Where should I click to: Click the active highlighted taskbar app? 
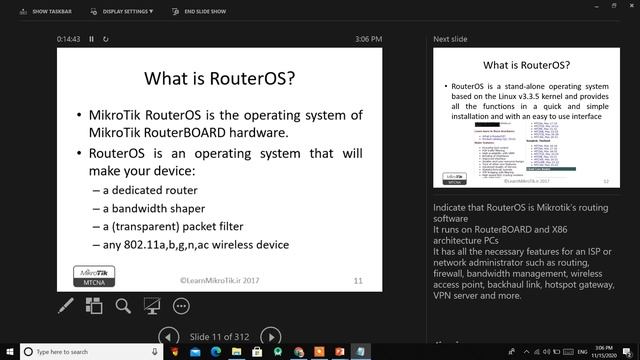(x=360, y=351)
